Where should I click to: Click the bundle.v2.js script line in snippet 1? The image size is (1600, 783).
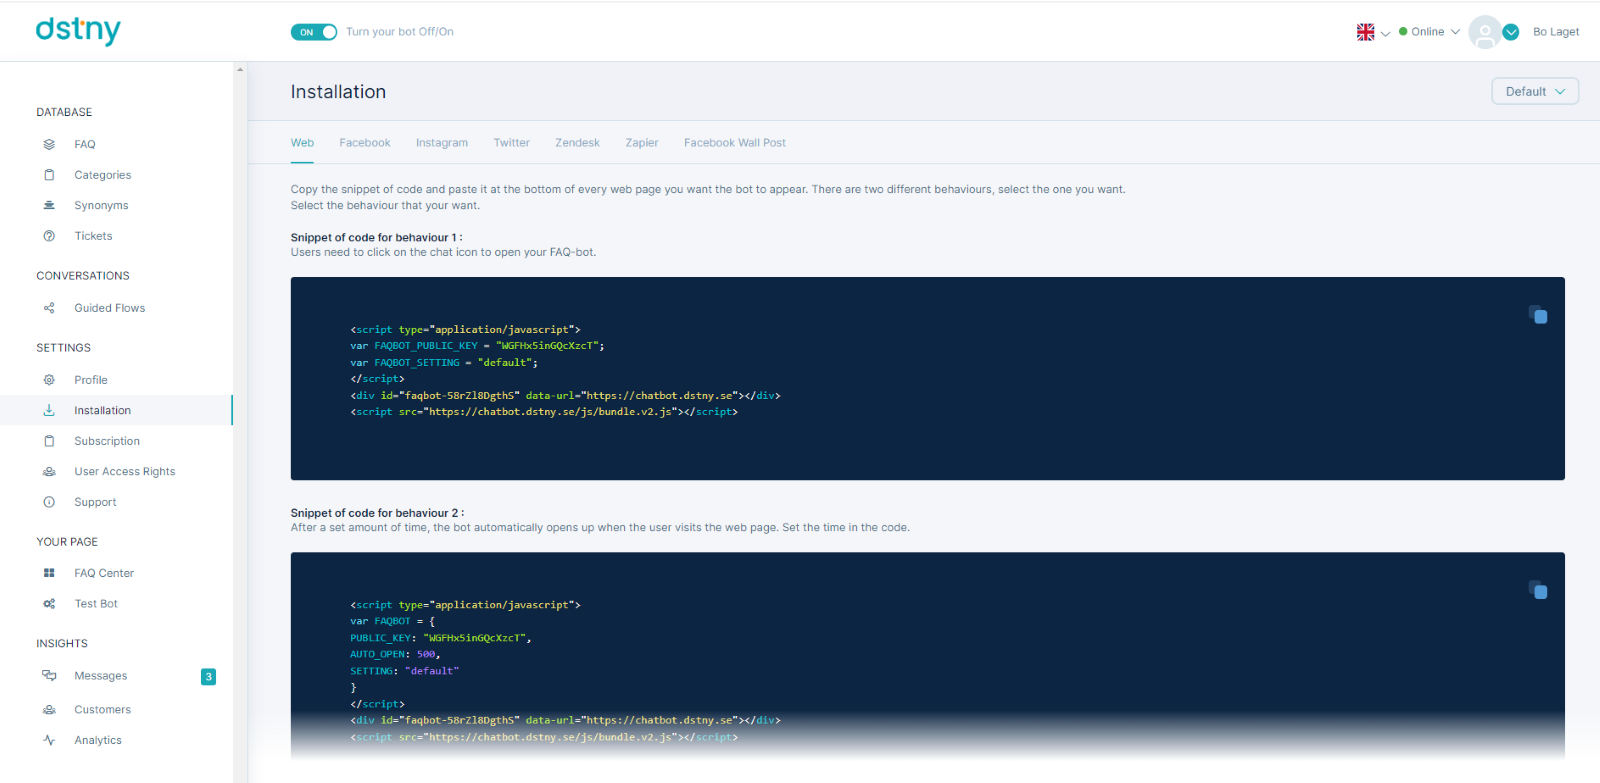544,412
